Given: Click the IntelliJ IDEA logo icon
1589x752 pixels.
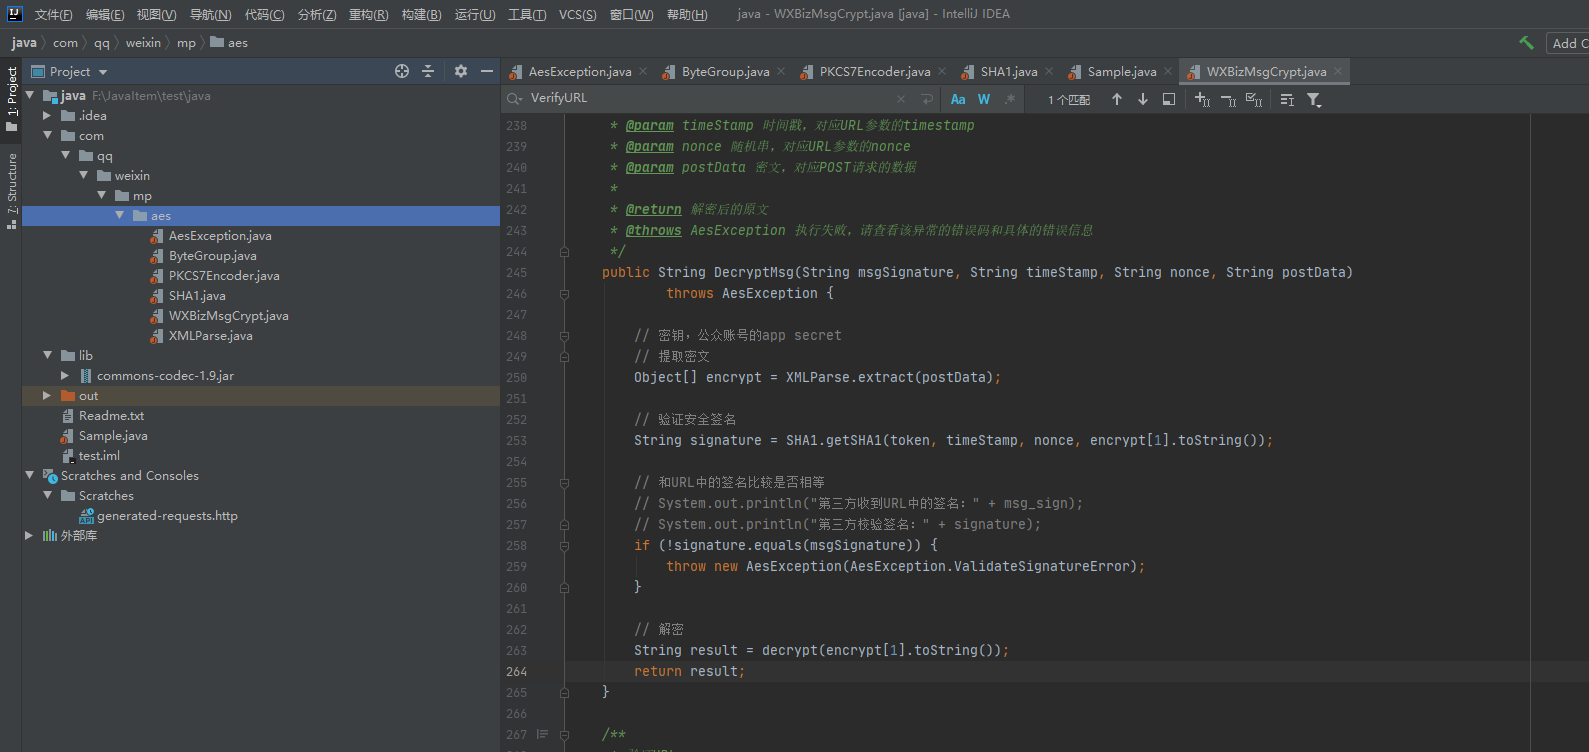Looking at the screenshot, I should (x=14, y=14).
